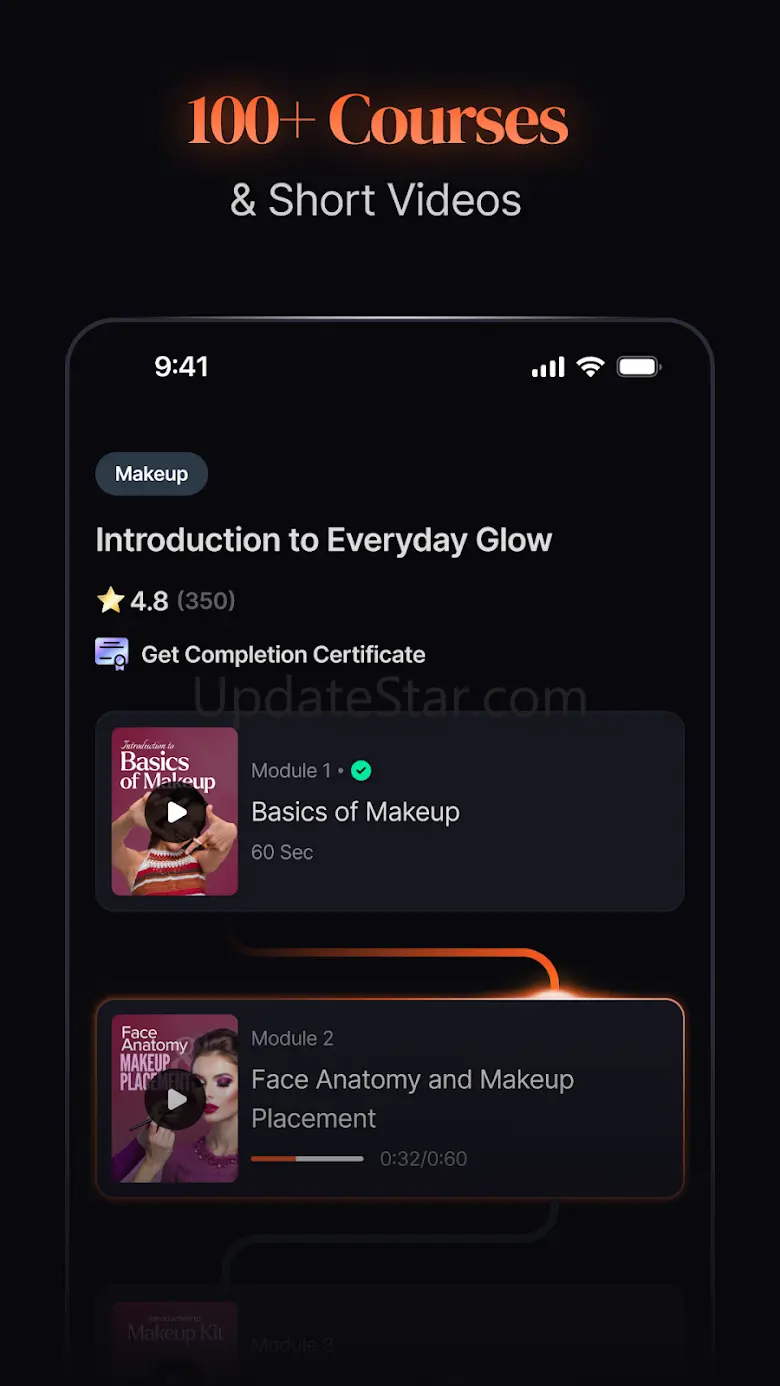Click the Face Anatomy thumbnail image

(x=175, y=1098)
